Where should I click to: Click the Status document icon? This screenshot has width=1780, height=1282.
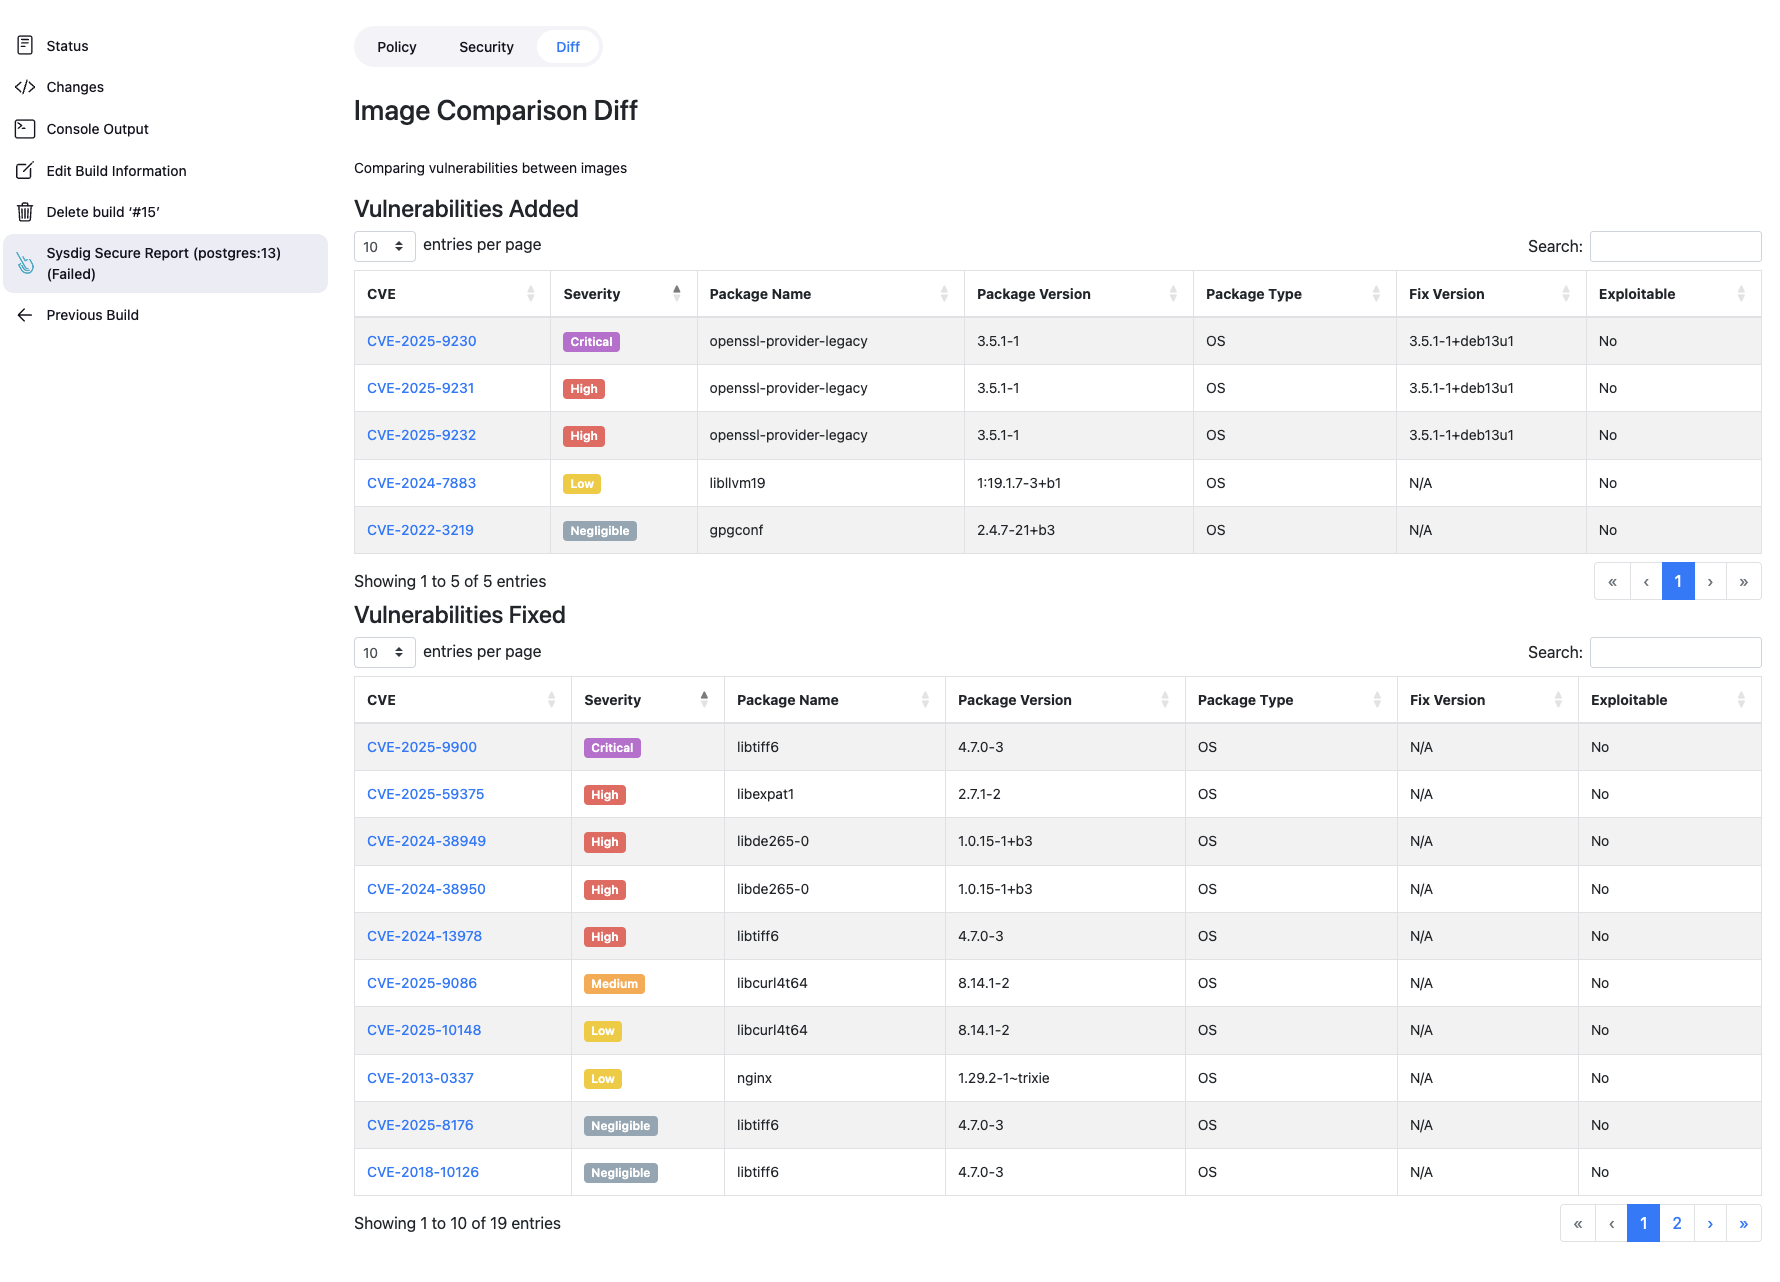coord(25,45)
